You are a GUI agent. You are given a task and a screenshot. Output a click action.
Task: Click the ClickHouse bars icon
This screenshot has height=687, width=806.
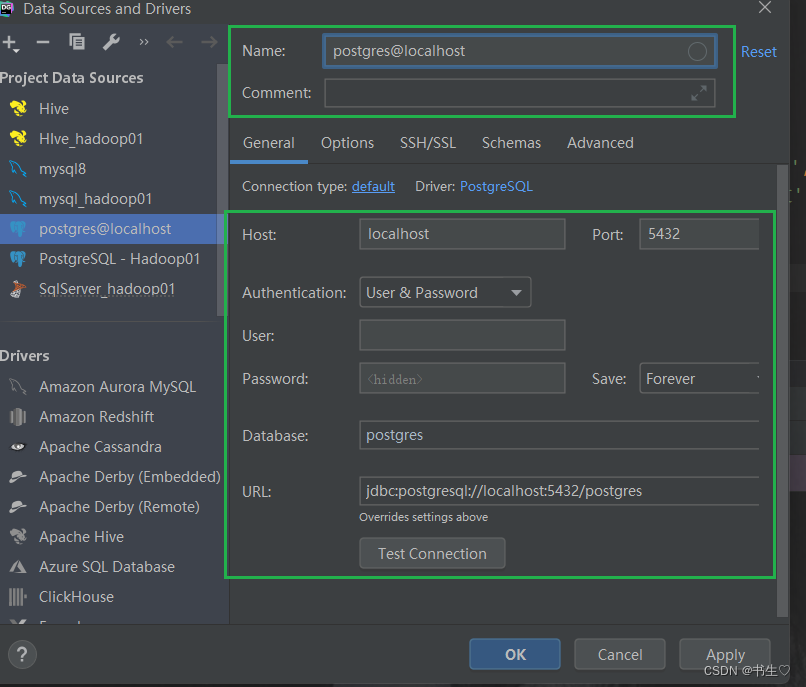click(x=17, y=597)
